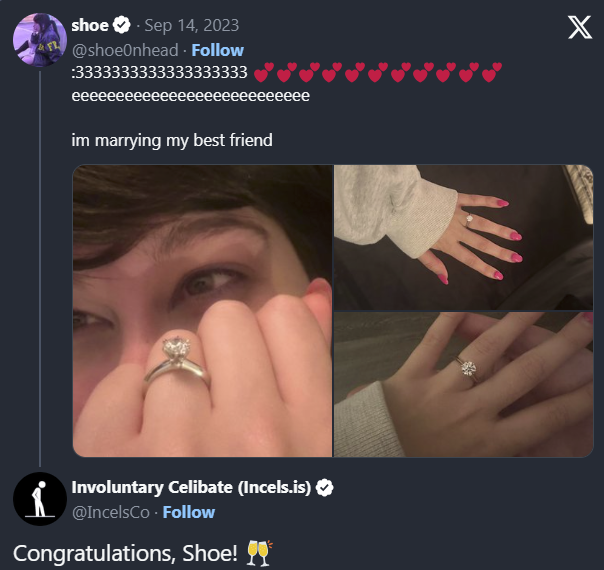Viewport: 604px width, 570px height.
Task: Click the verified badge next to shoe
Action: pos(123,25)
